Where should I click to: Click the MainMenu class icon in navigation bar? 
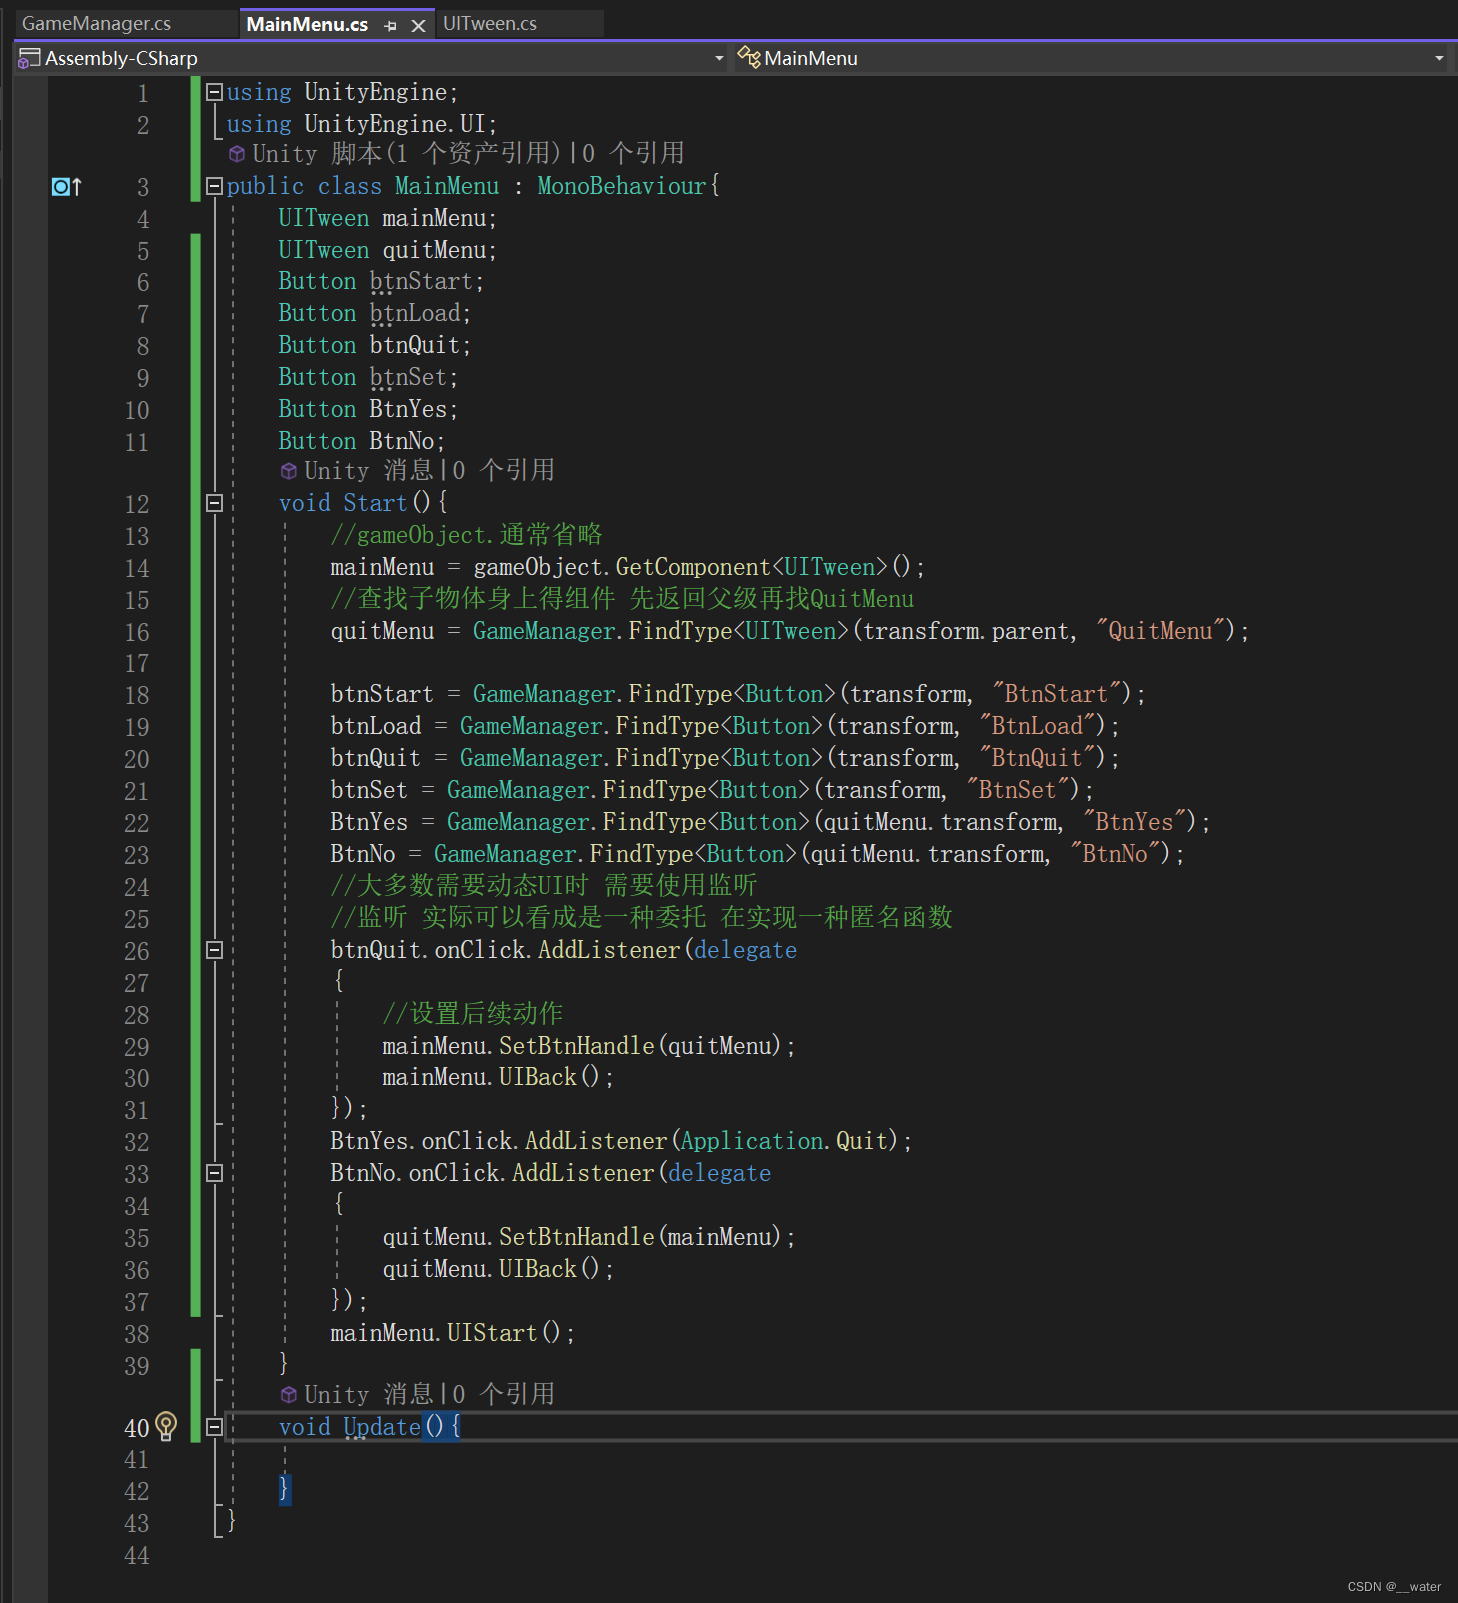(x=749, y=57)
